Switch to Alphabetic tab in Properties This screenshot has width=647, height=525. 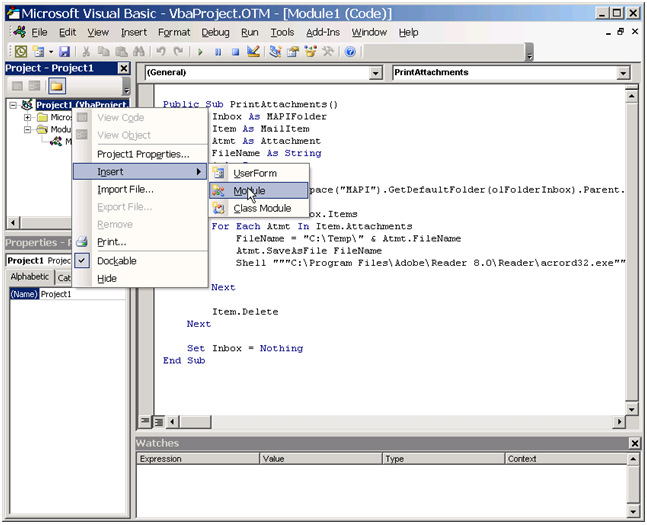tap(30, 277)
